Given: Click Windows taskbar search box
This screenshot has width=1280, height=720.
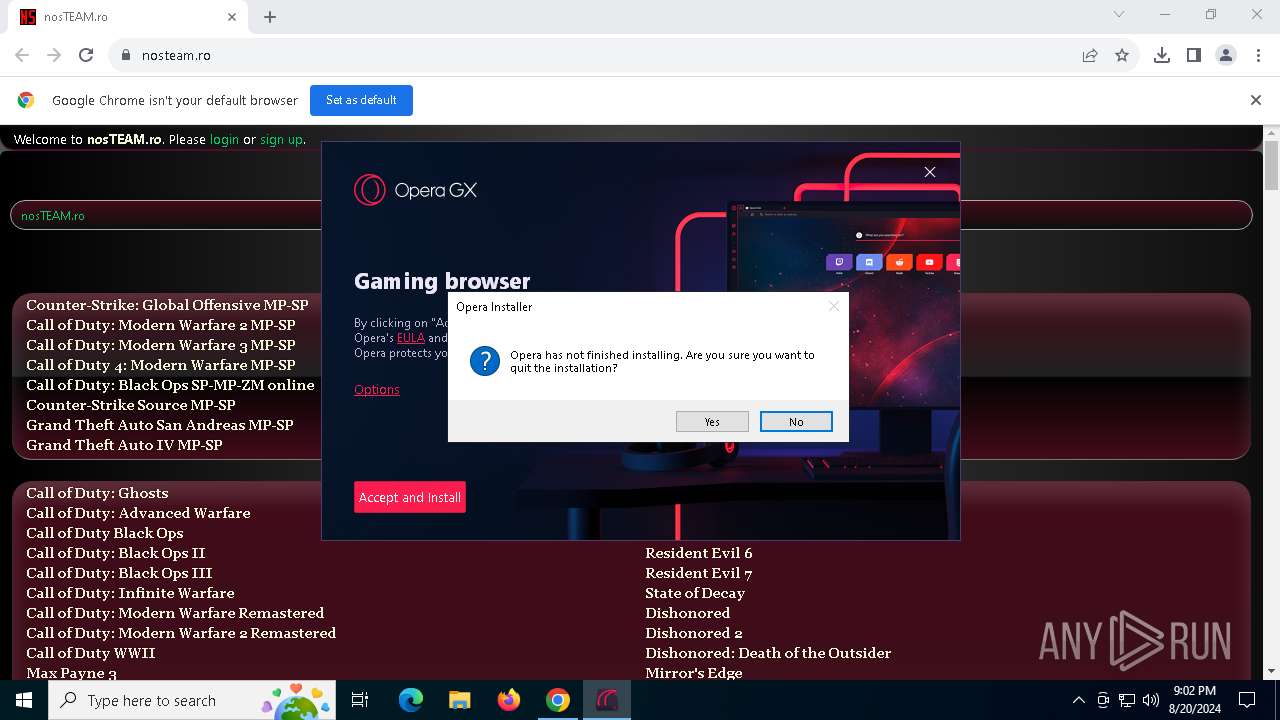Looking at the screenshot, I should point(192,700).
